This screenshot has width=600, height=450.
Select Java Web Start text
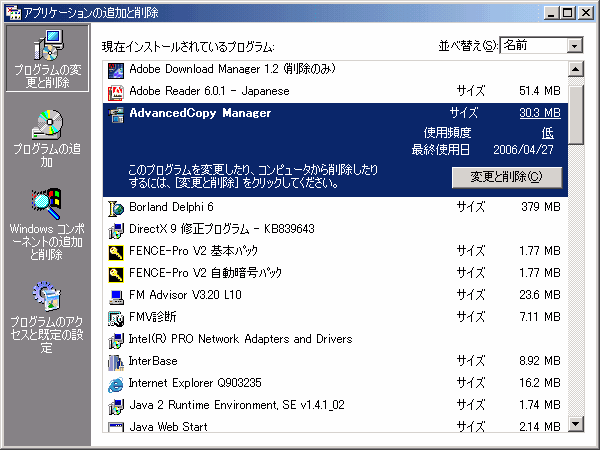168,427
